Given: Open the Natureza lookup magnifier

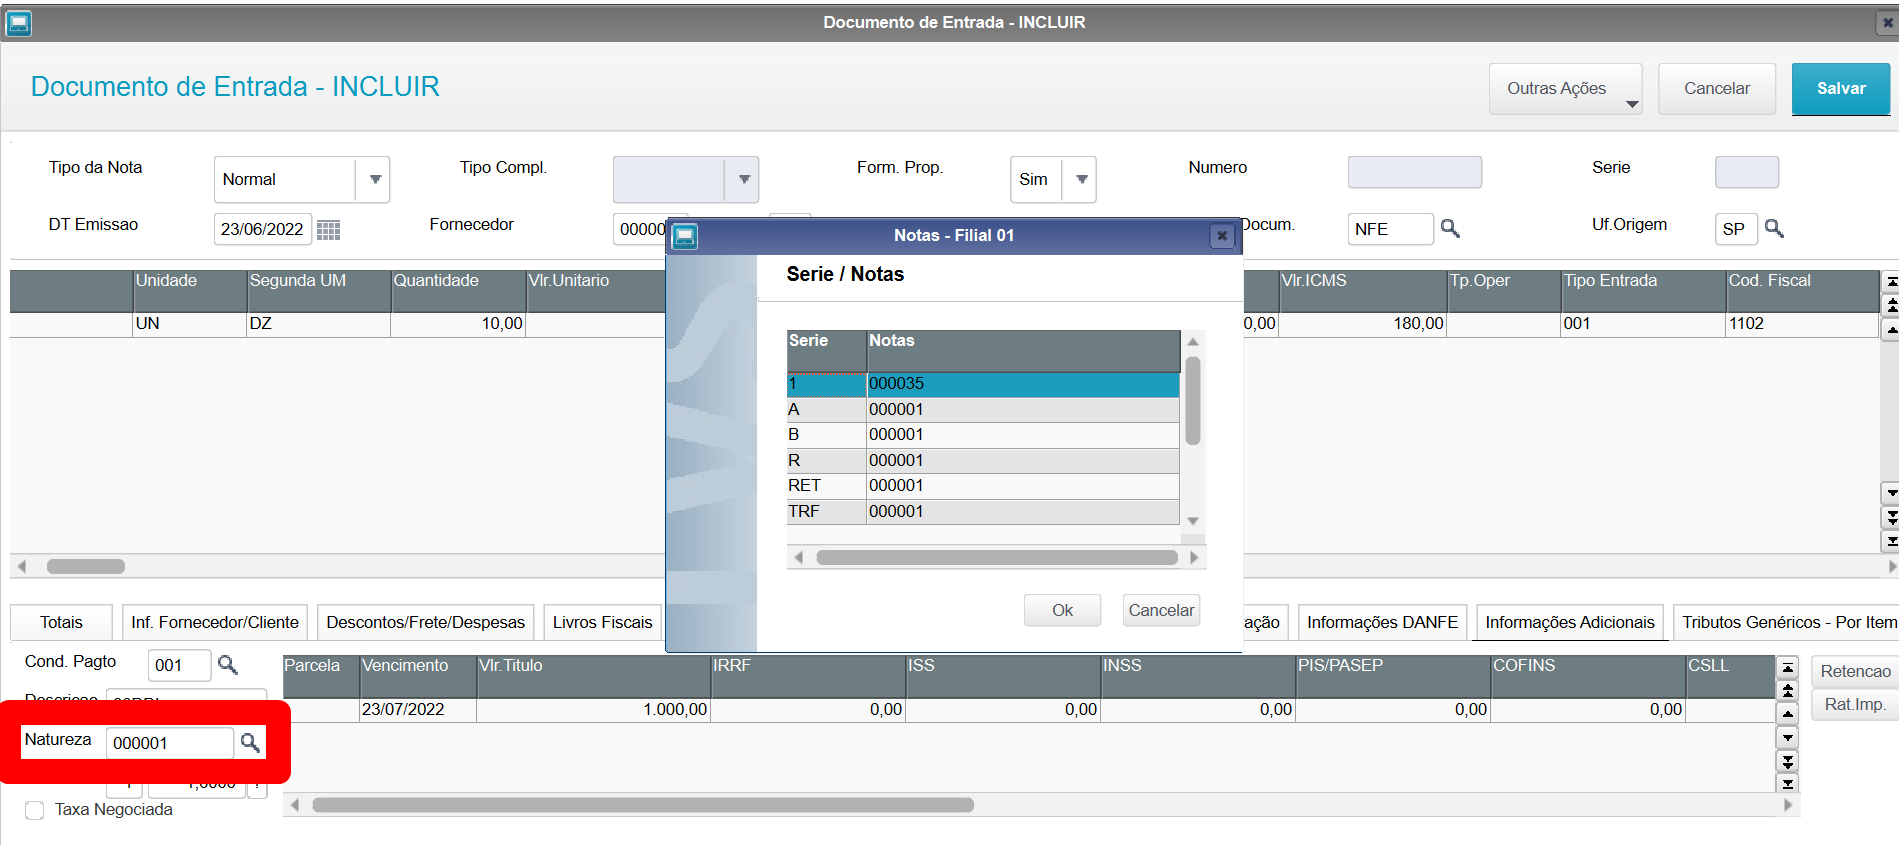Looking at the screenshot, I should click(250, 743).
